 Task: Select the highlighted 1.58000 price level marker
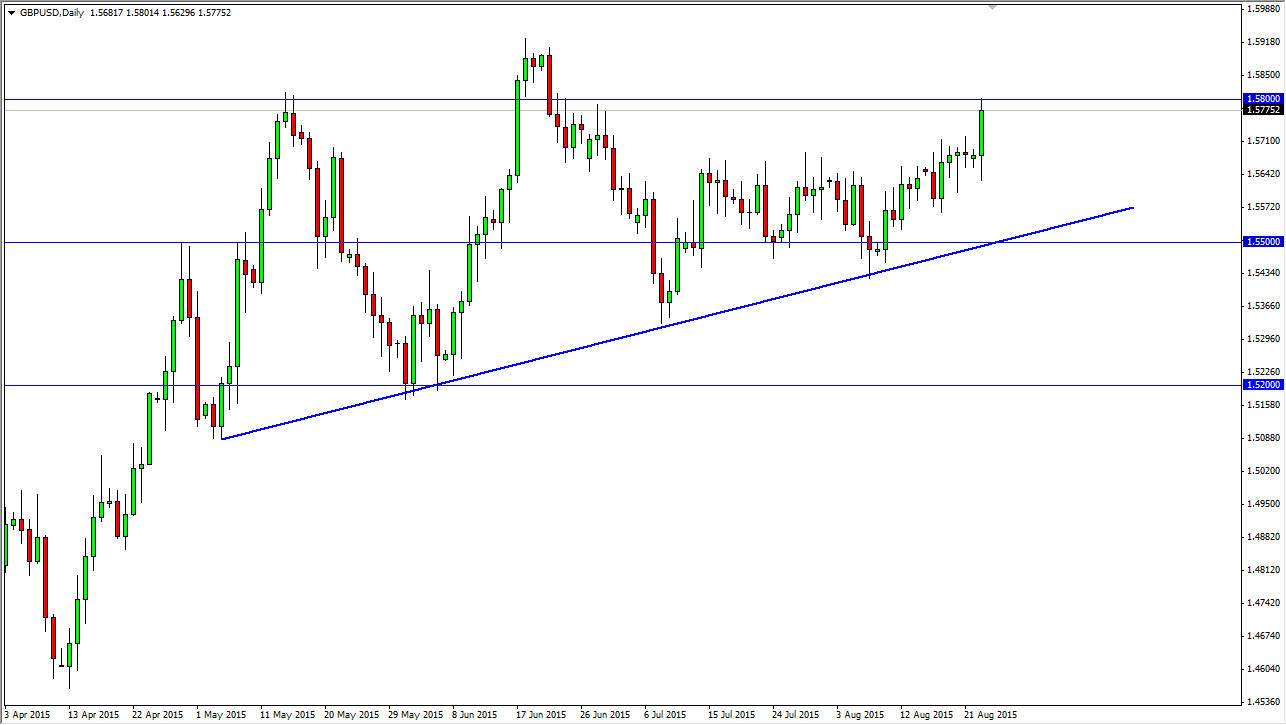click(x=1262, y=98)
